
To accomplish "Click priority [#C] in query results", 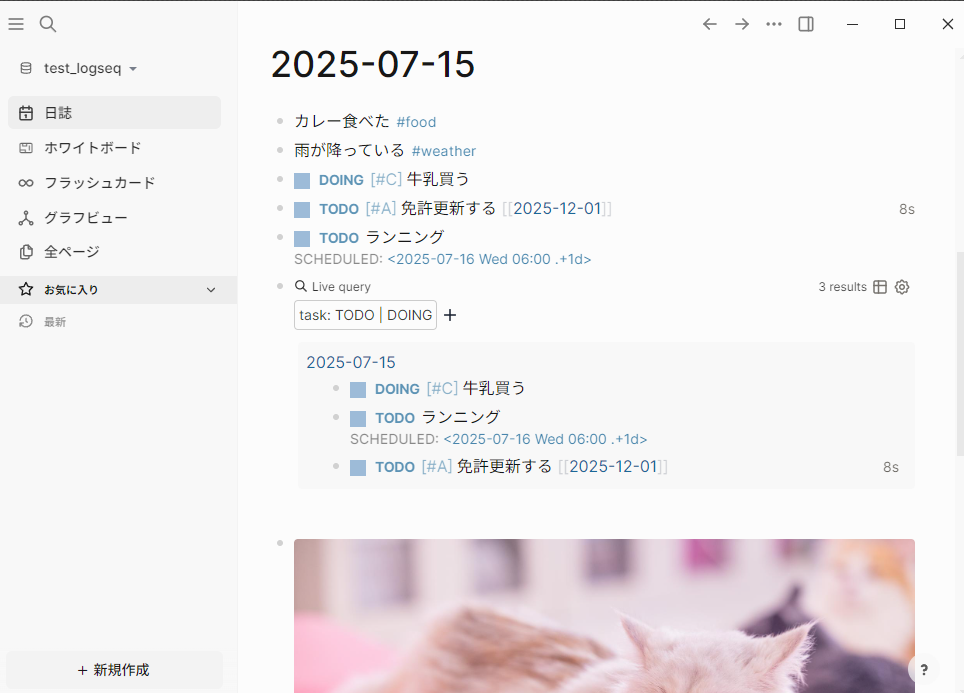I will point(442,389).
